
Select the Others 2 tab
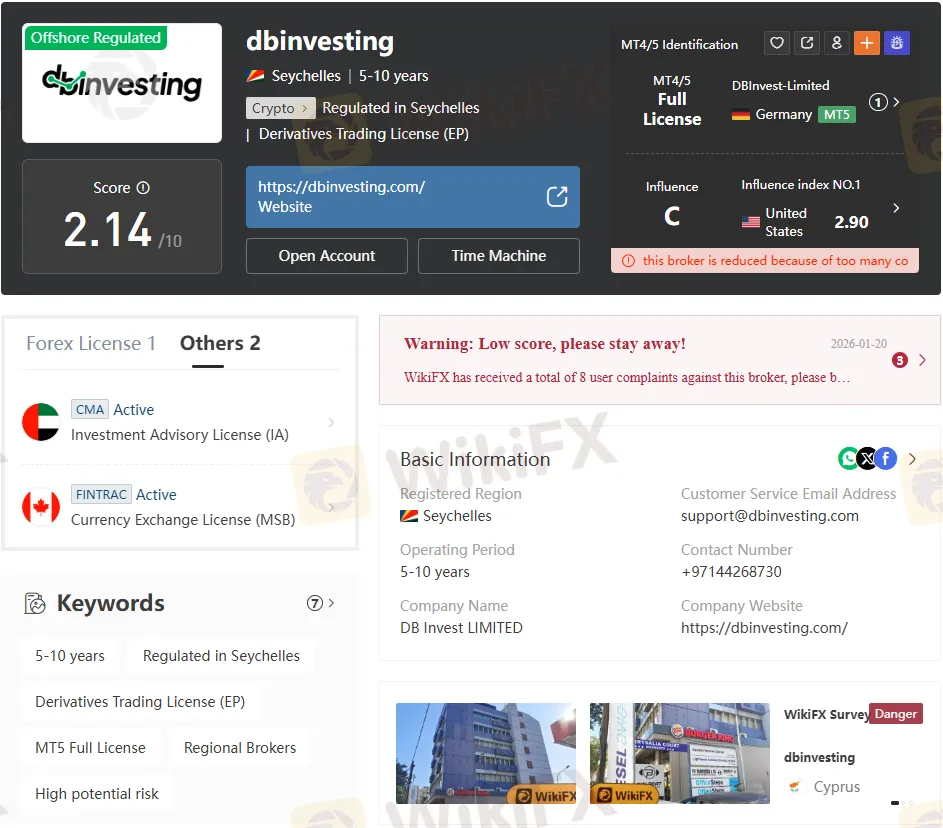(x=220, y=343)
